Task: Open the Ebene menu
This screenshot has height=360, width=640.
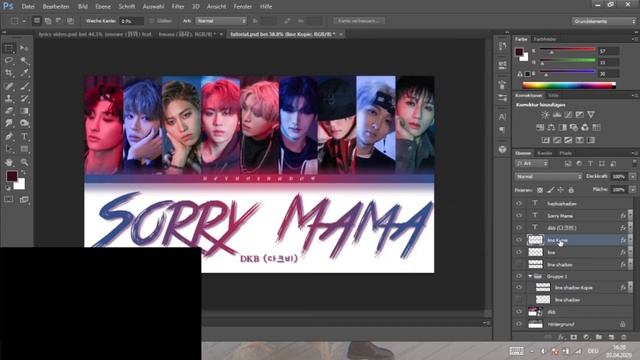Action: coord(103,7)
